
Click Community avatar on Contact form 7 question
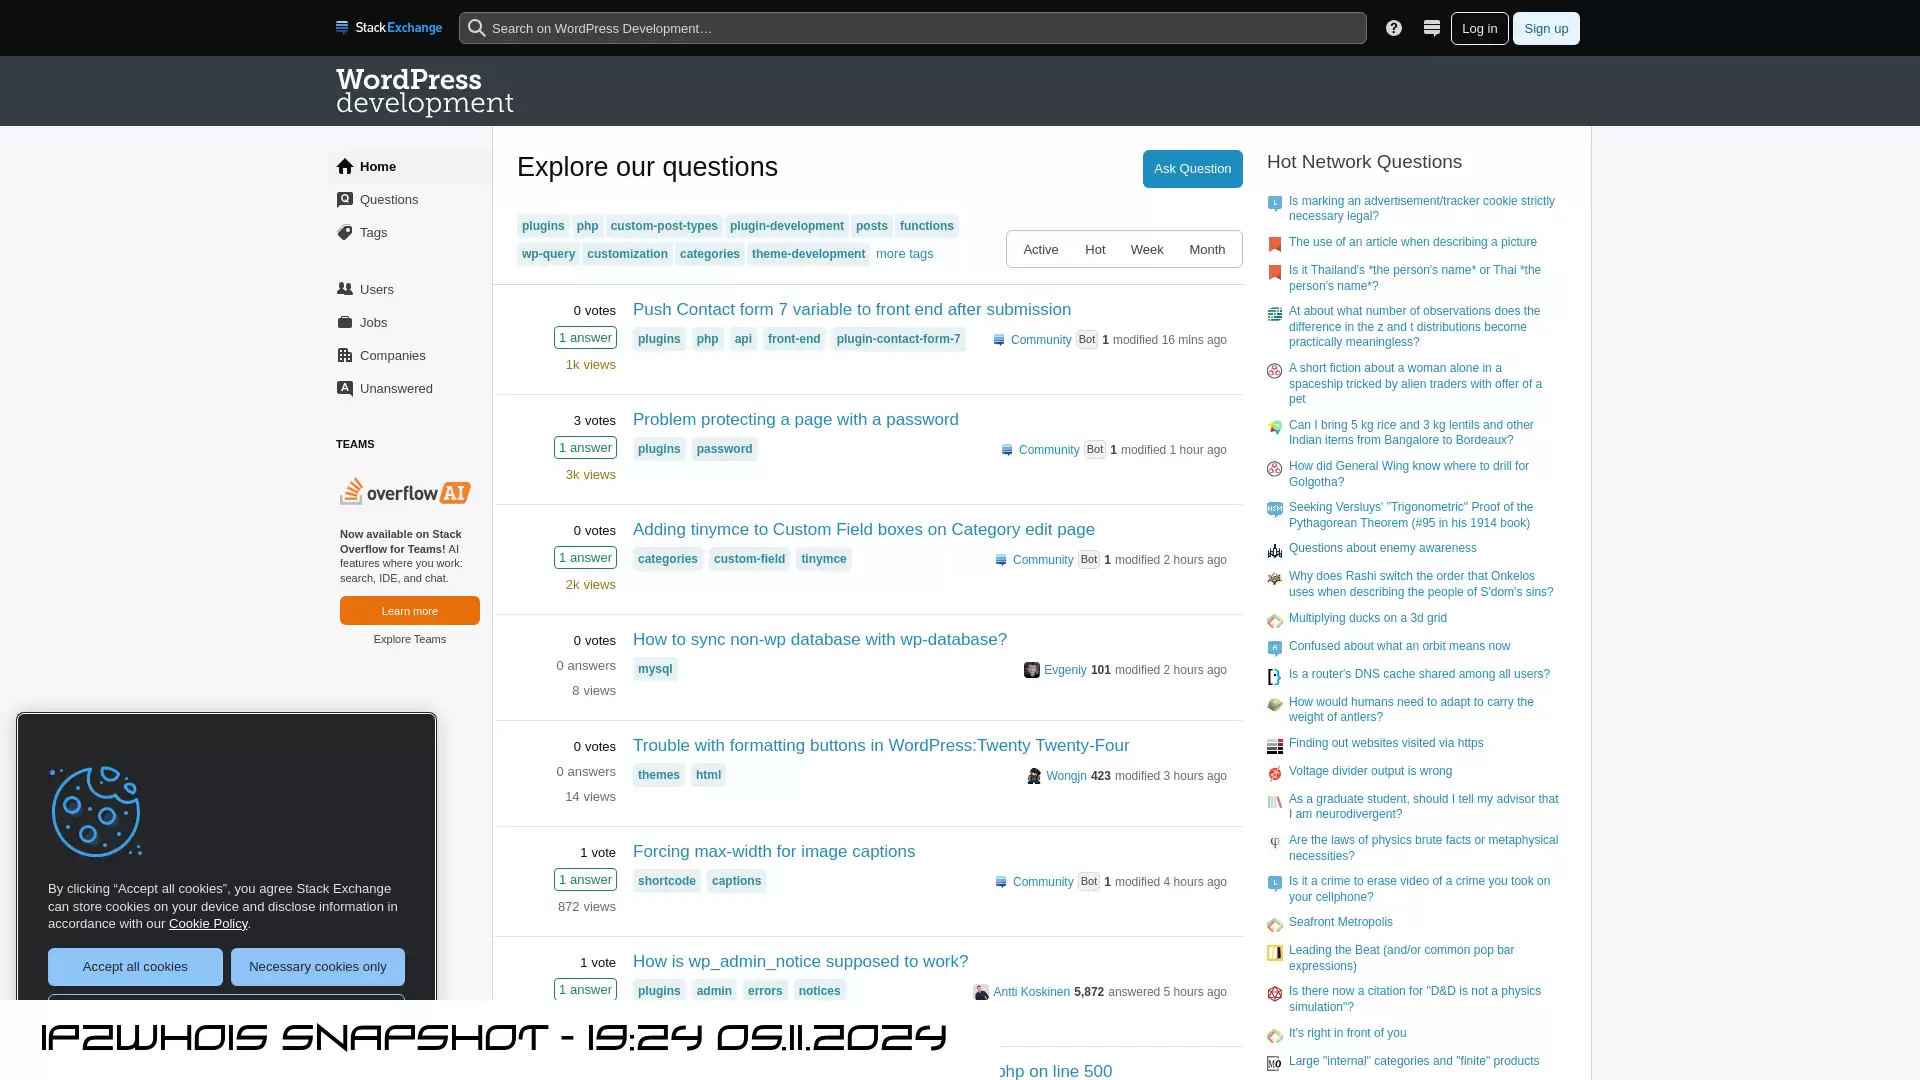(999, 340)
